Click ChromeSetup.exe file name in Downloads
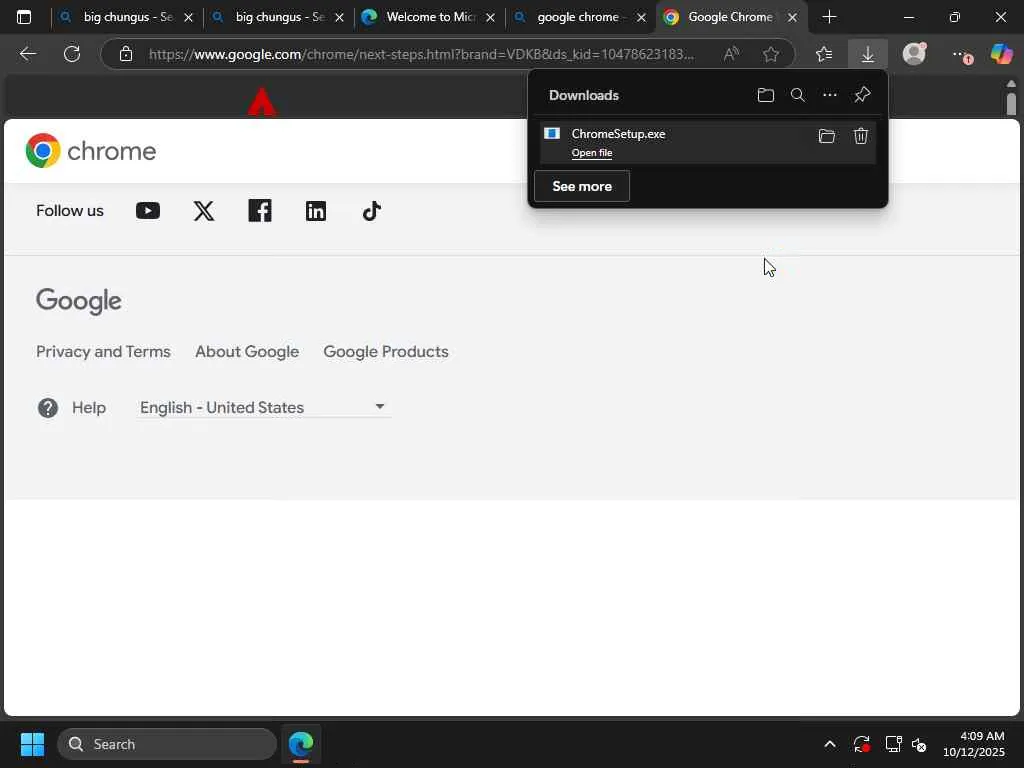Image resolution: width=1024 pixels, height=768 pixels. pos(618,134)
